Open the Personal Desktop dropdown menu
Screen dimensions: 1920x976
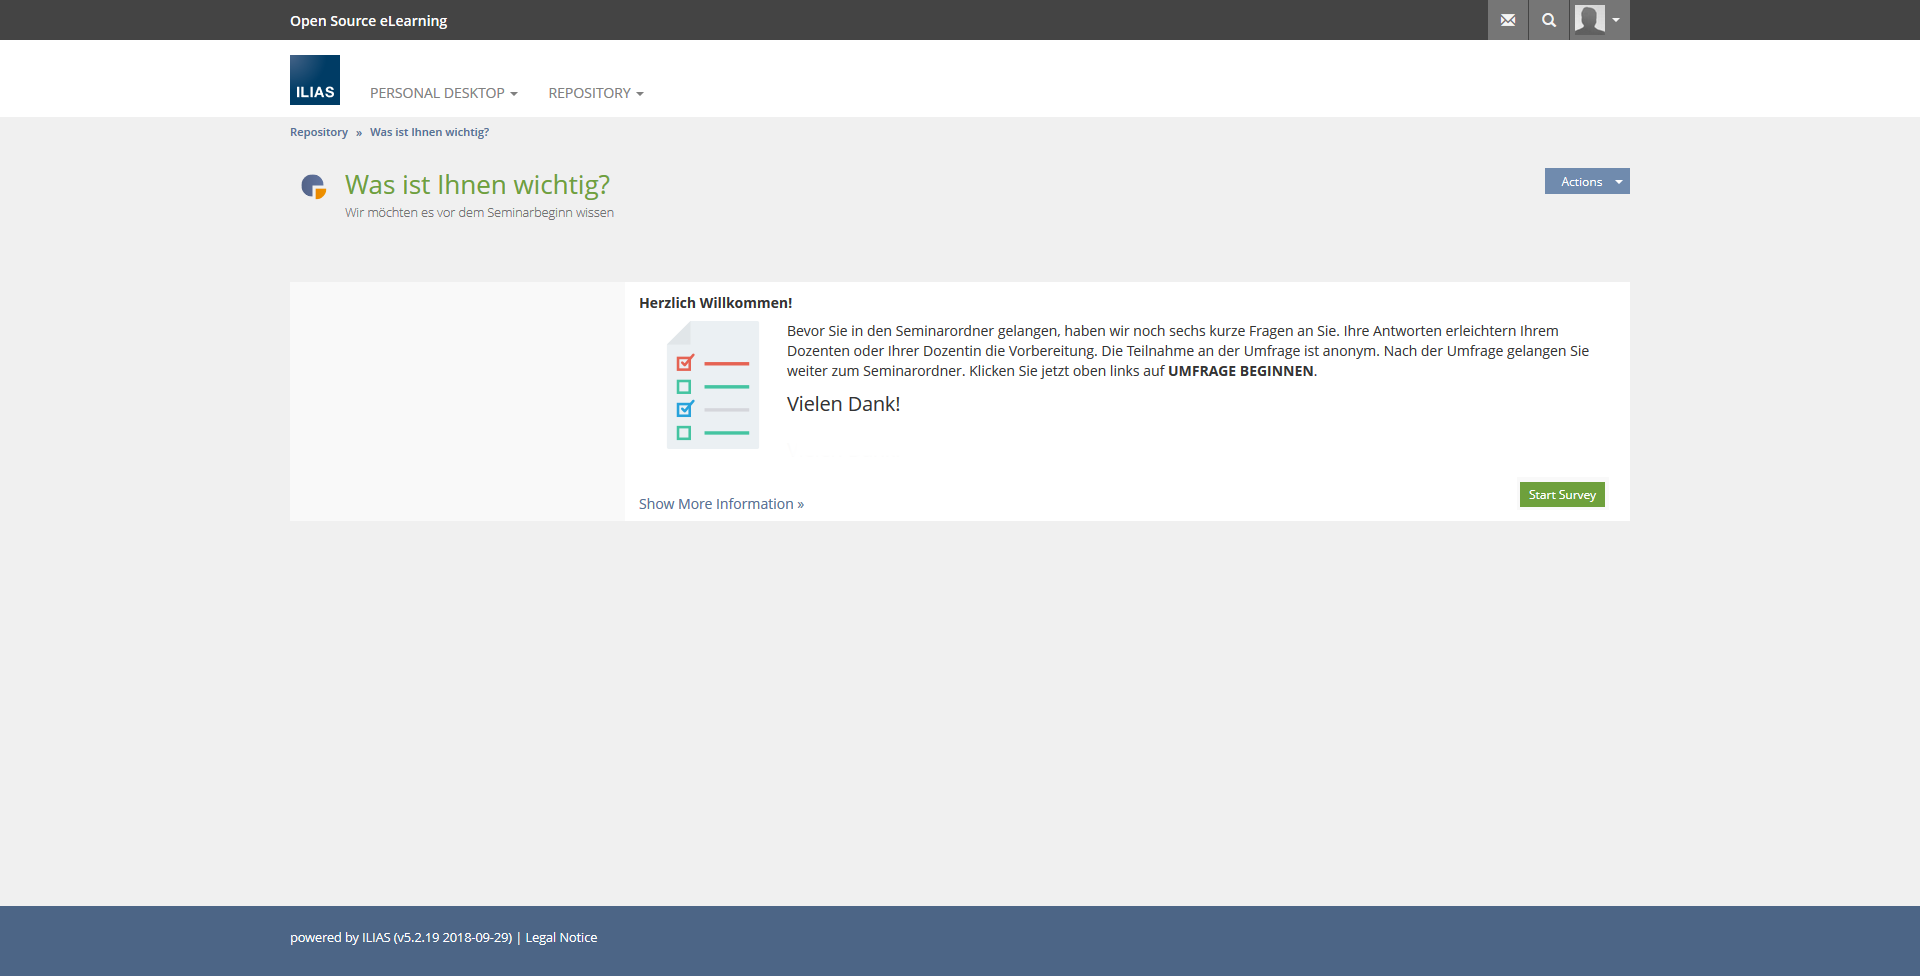pyautogui.click(x=443, y=93)
